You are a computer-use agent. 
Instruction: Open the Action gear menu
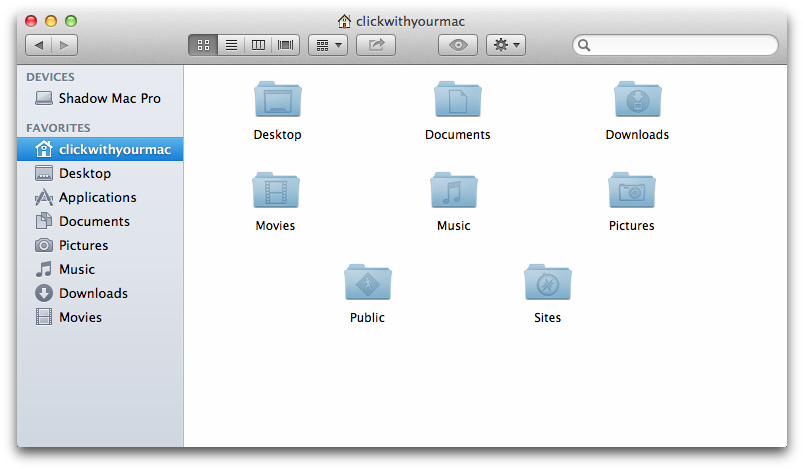(x=506, y=45)
